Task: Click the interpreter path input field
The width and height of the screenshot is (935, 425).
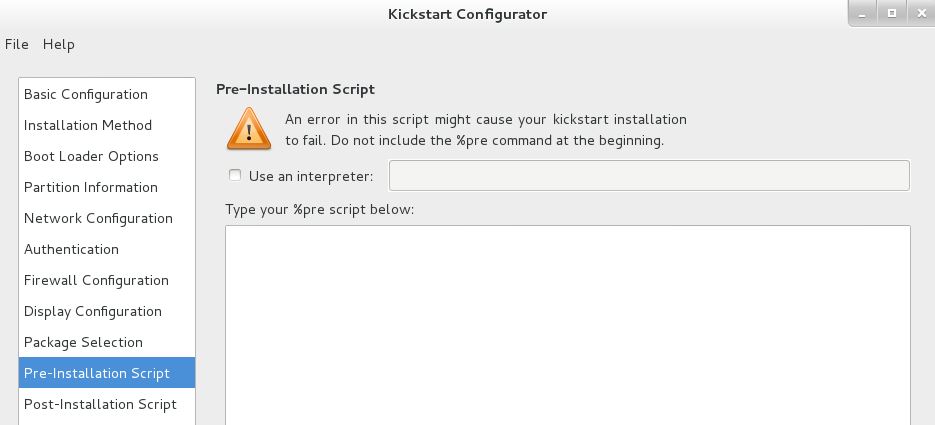Action: pos(649,175)
